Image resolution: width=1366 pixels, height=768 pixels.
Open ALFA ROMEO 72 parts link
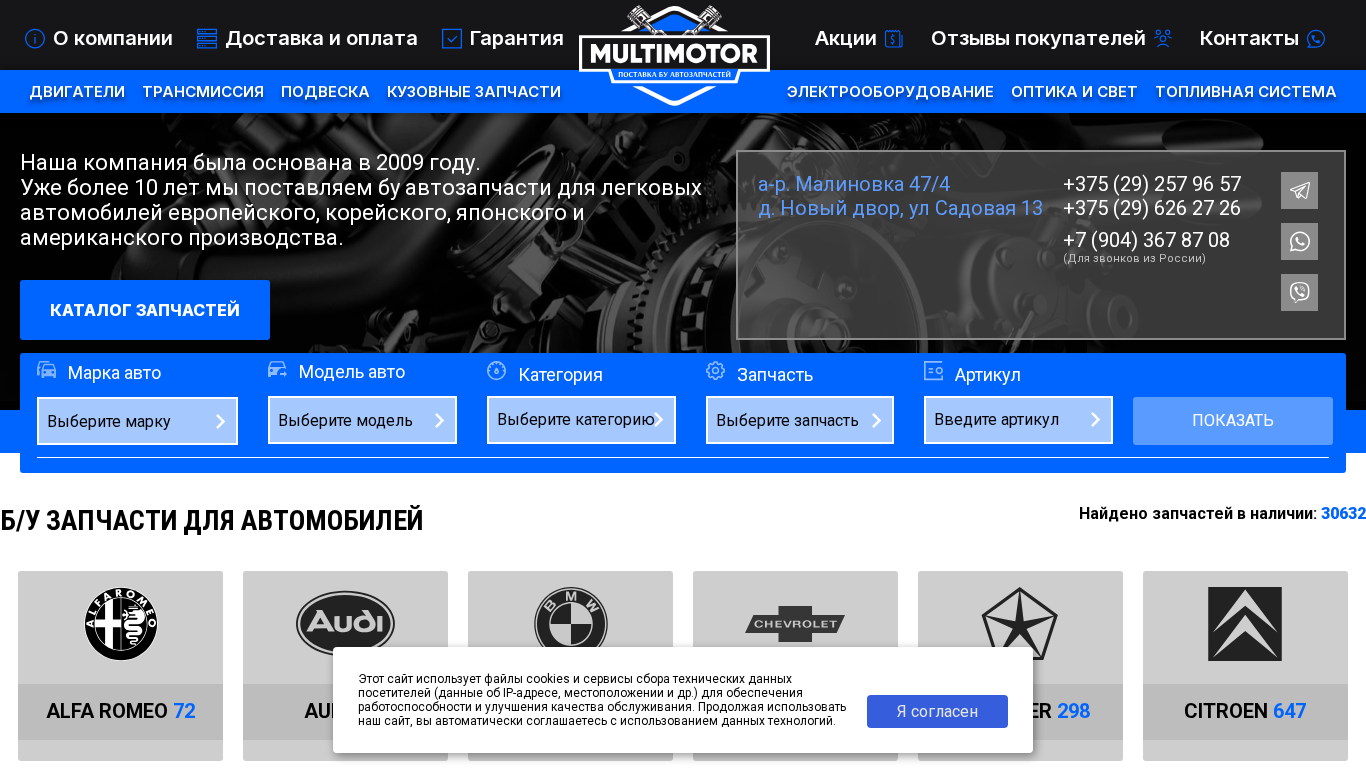click(121, 711)
